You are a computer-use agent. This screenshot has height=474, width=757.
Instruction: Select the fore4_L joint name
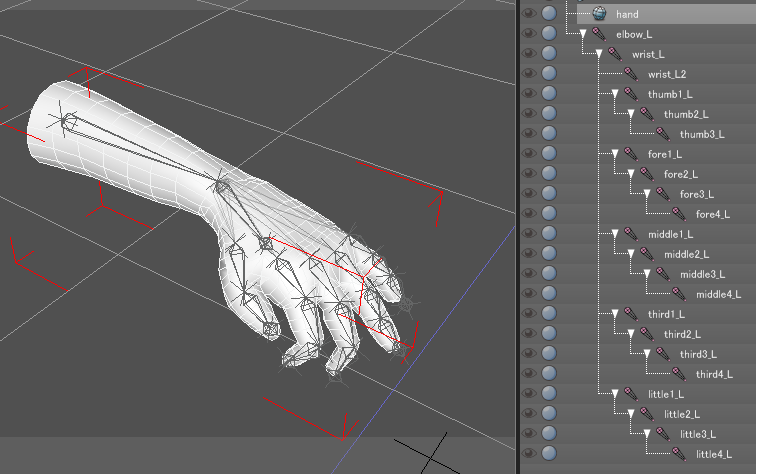point(713,214)
